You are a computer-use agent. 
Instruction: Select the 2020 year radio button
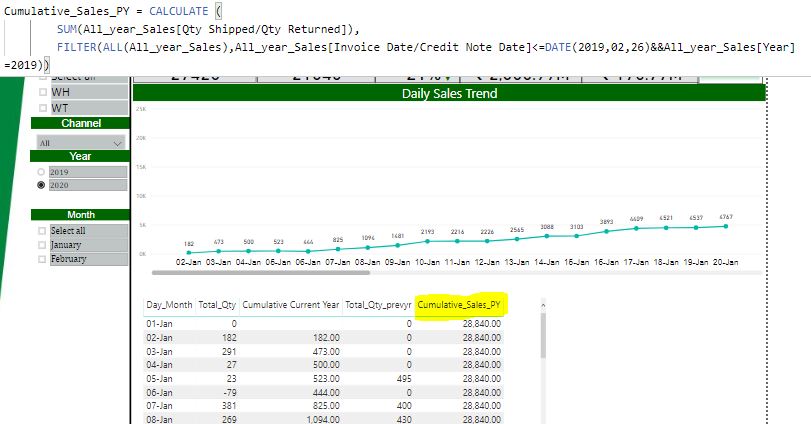[41, 185]
